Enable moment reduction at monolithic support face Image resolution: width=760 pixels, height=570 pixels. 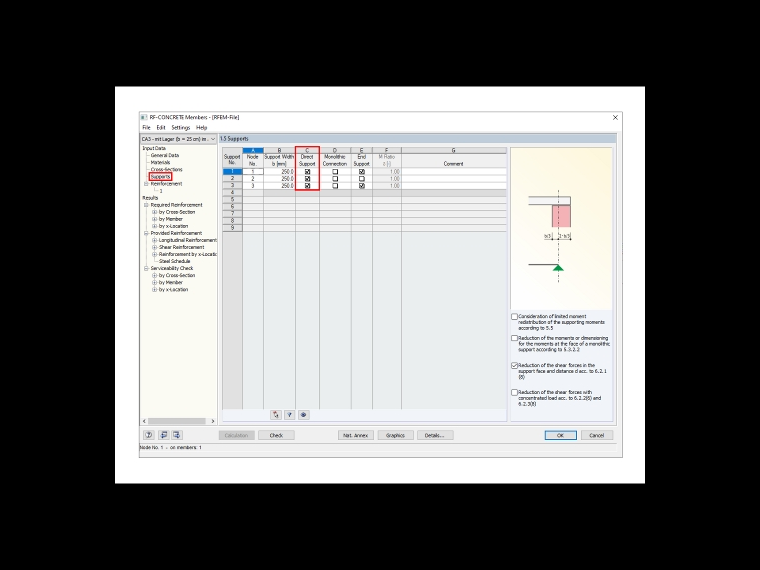click(x=515, y=338)
